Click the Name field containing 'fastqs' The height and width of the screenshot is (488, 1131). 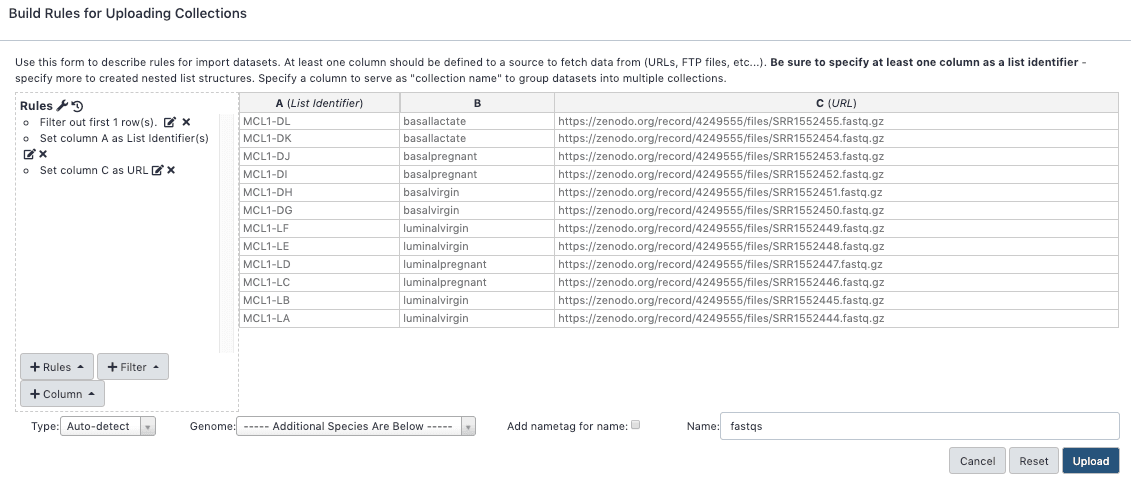click(918, 426)
